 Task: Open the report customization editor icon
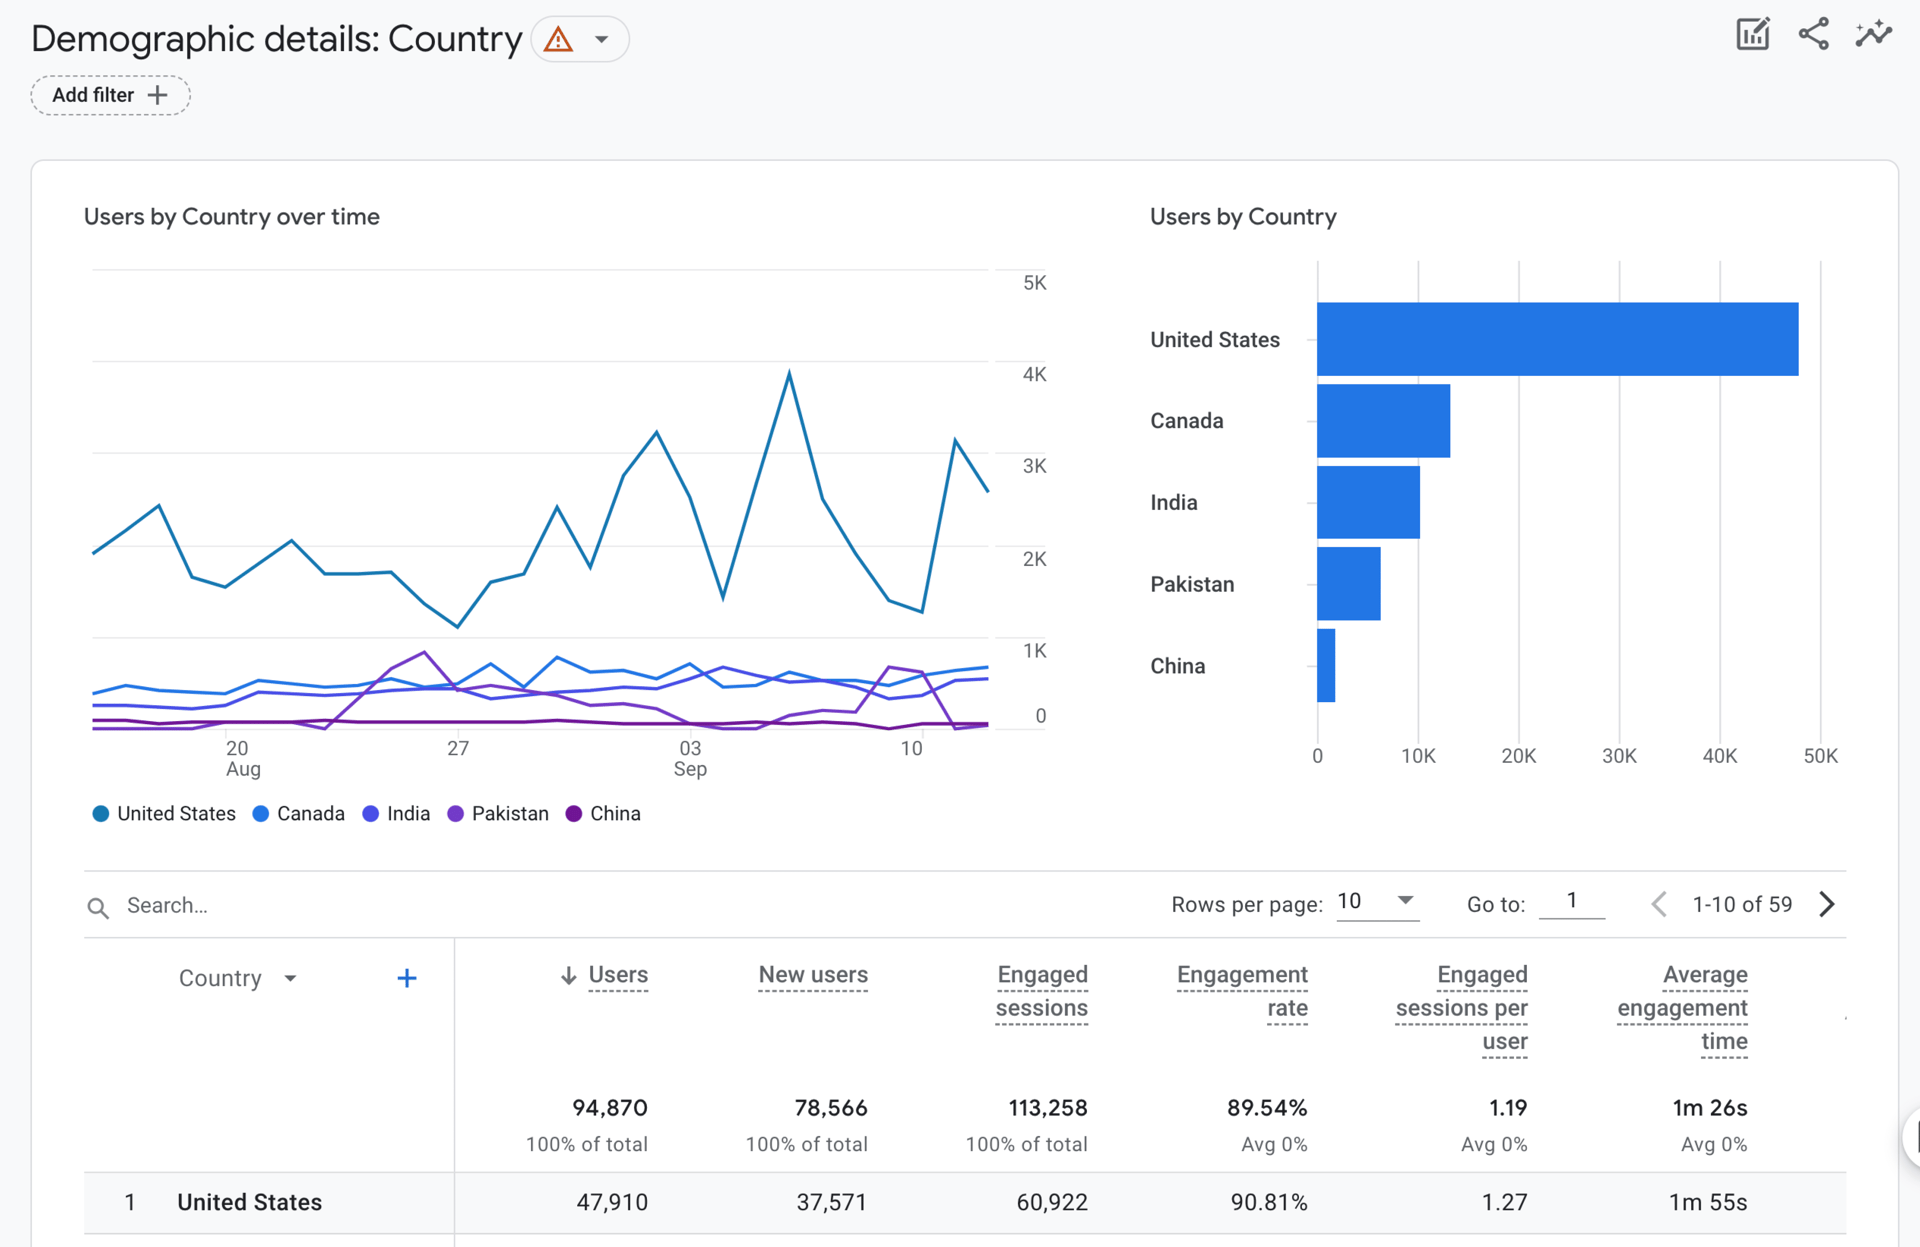pos(1753,34)
